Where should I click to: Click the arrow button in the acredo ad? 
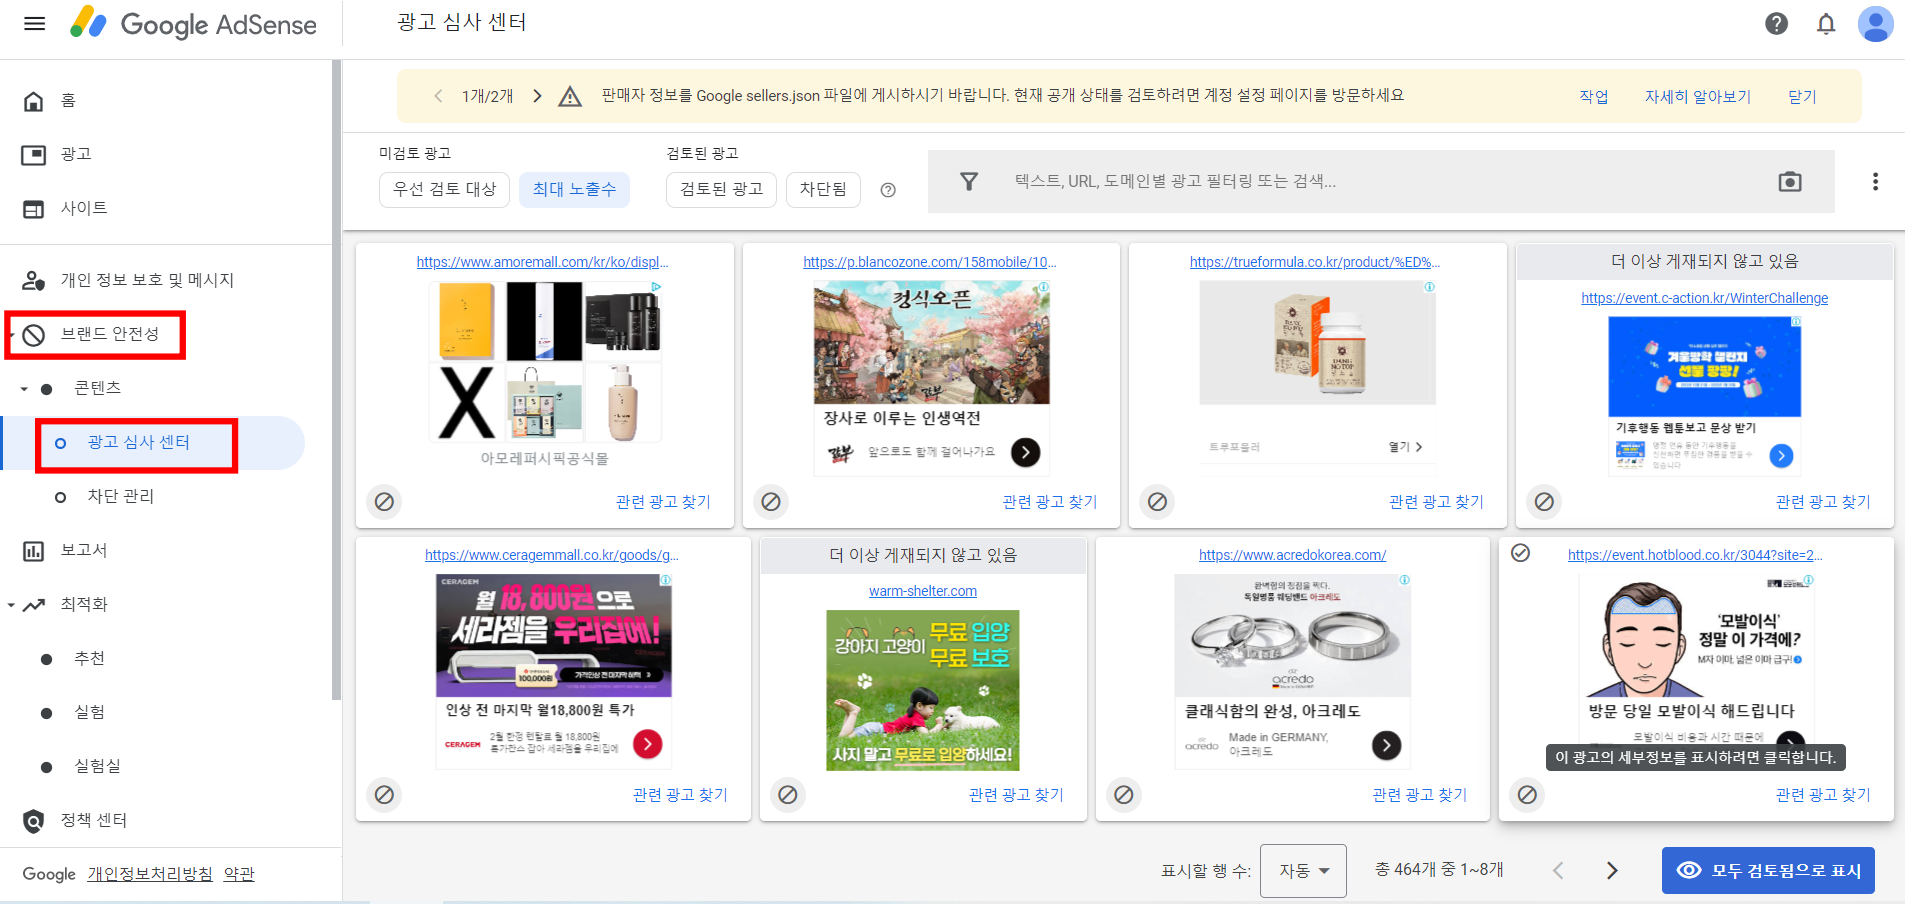[x=1386, y=745]
